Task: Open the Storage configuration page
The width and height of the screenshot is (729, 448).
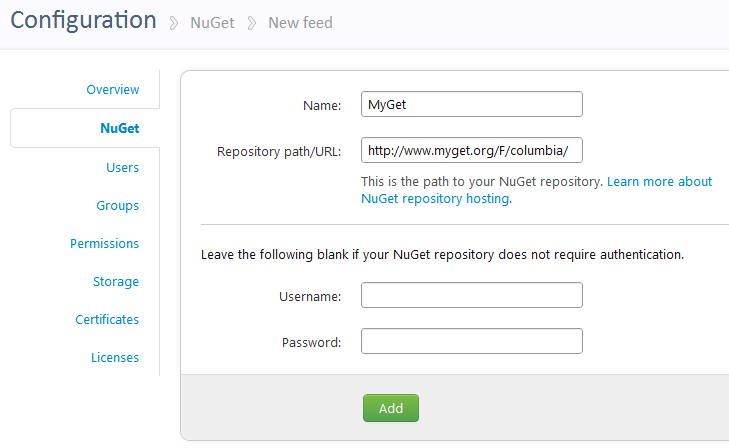Action: (116, 282)
